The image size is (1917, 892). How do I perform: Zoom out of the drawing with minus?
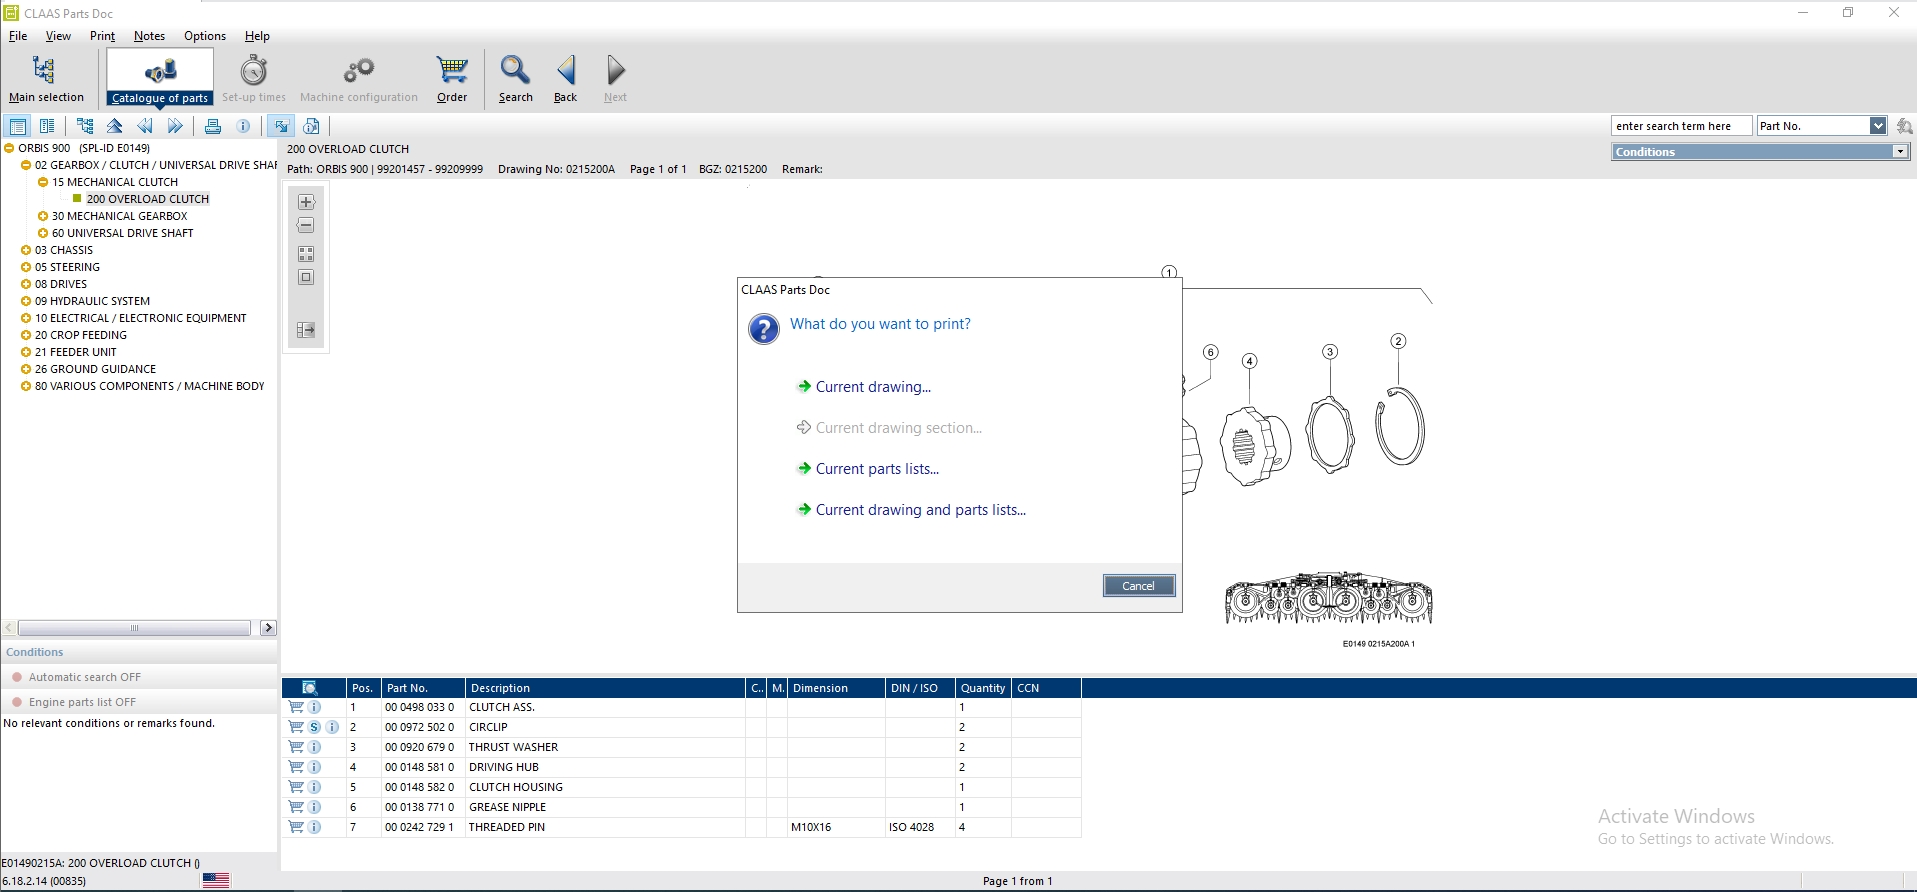pyautogui.click(x=306, y=226)
